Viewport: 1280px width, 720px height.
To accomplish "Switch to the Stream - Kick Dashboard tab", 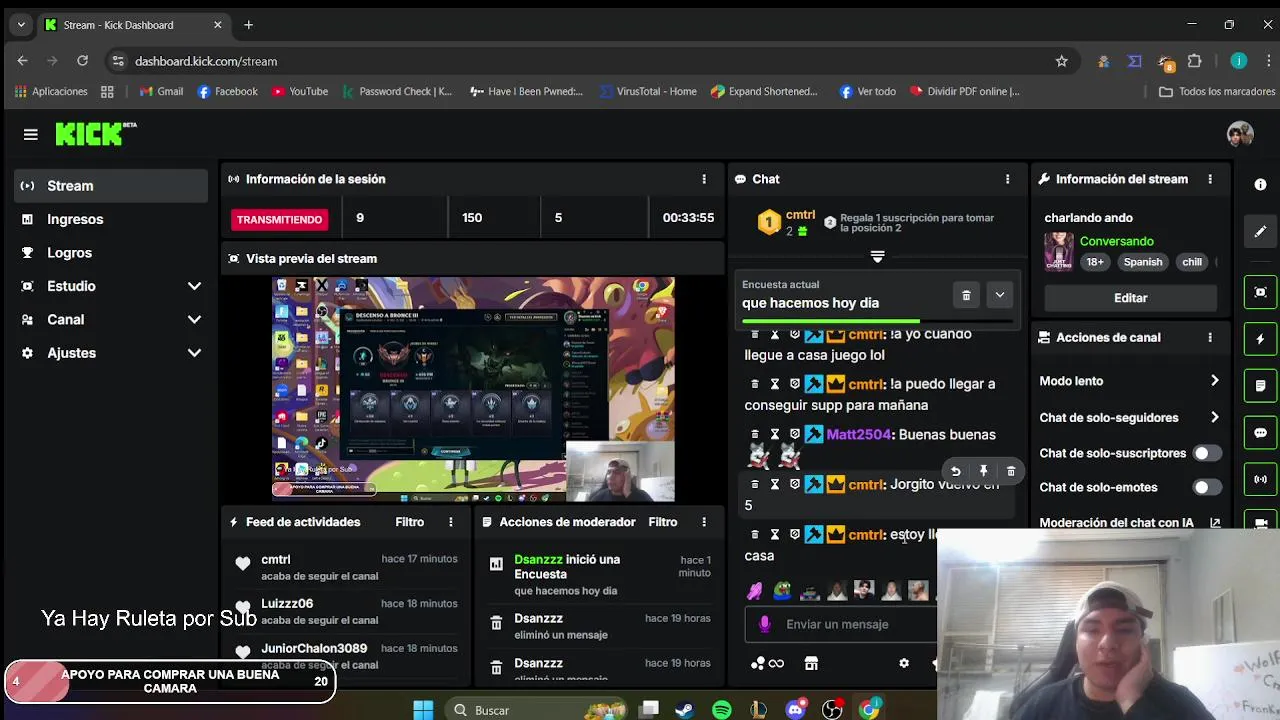I will tap(135, 25).
